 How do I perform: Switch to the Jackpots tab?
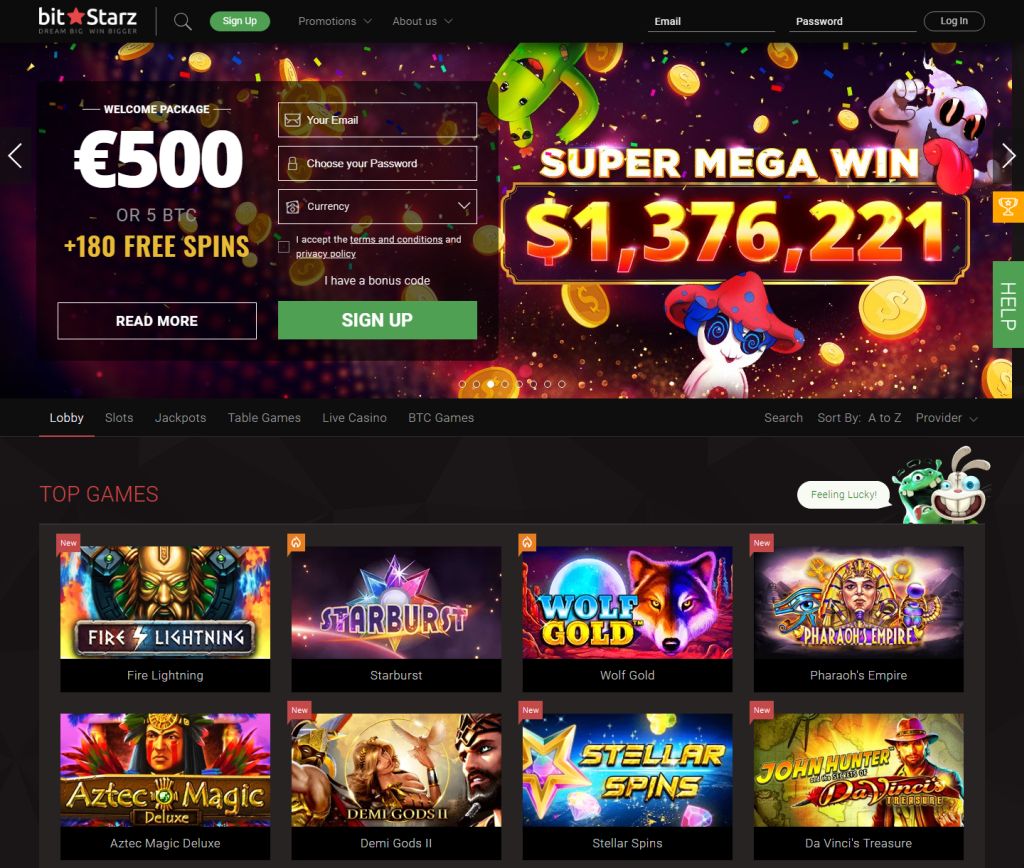click(180, 418)
